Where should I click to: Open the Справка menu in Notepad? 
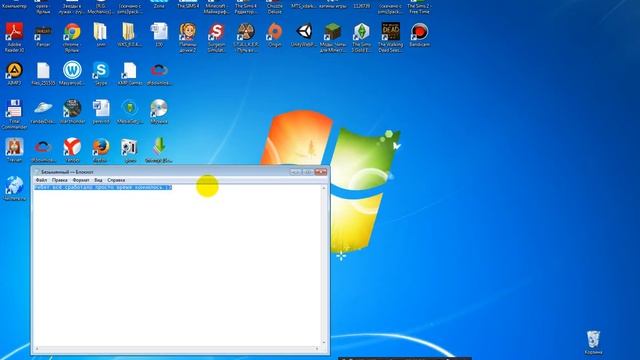coord(116,180)
